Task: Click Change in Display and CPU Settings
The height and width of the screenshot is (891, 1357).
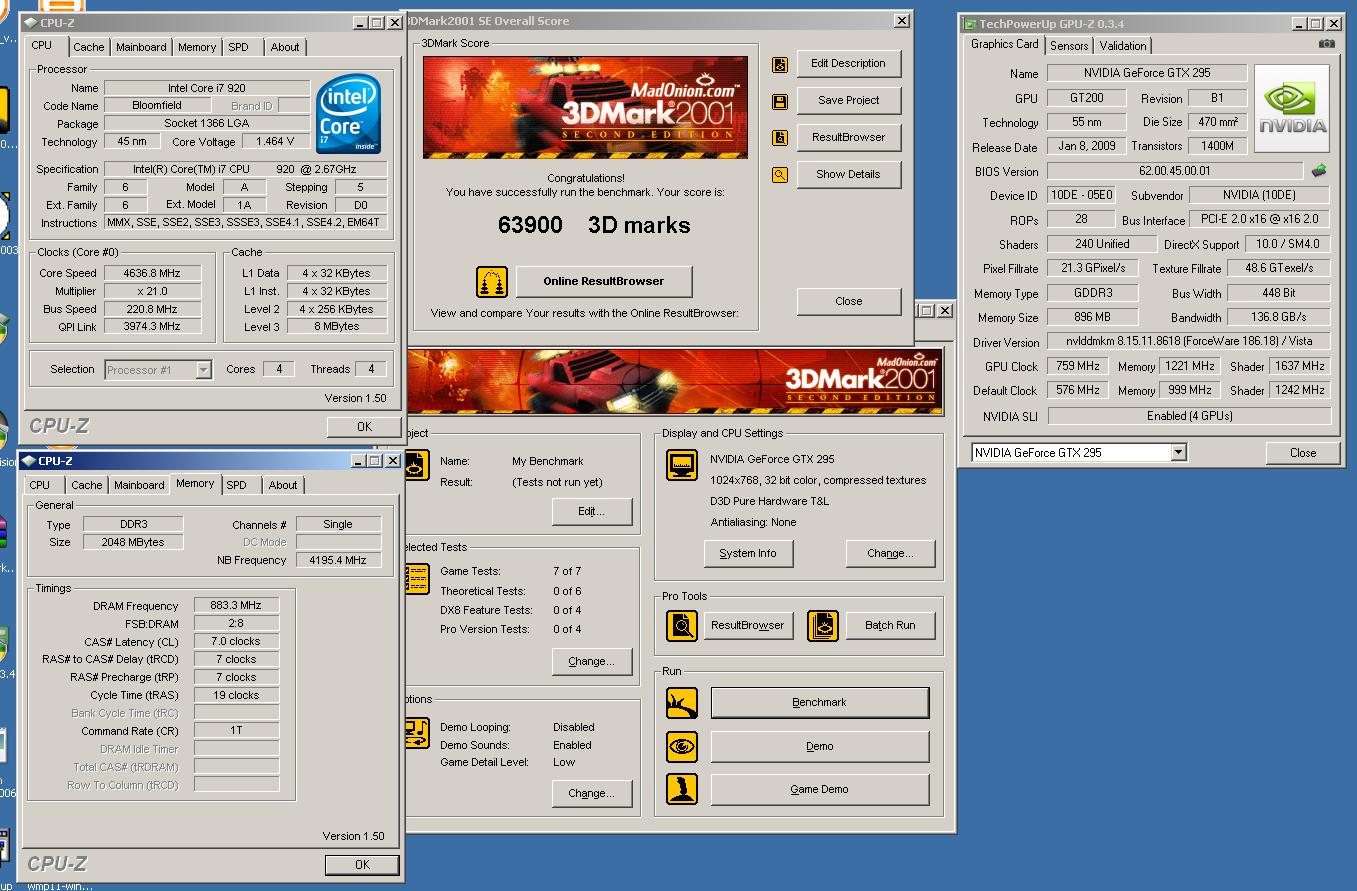Action: (x=890, y=554)
